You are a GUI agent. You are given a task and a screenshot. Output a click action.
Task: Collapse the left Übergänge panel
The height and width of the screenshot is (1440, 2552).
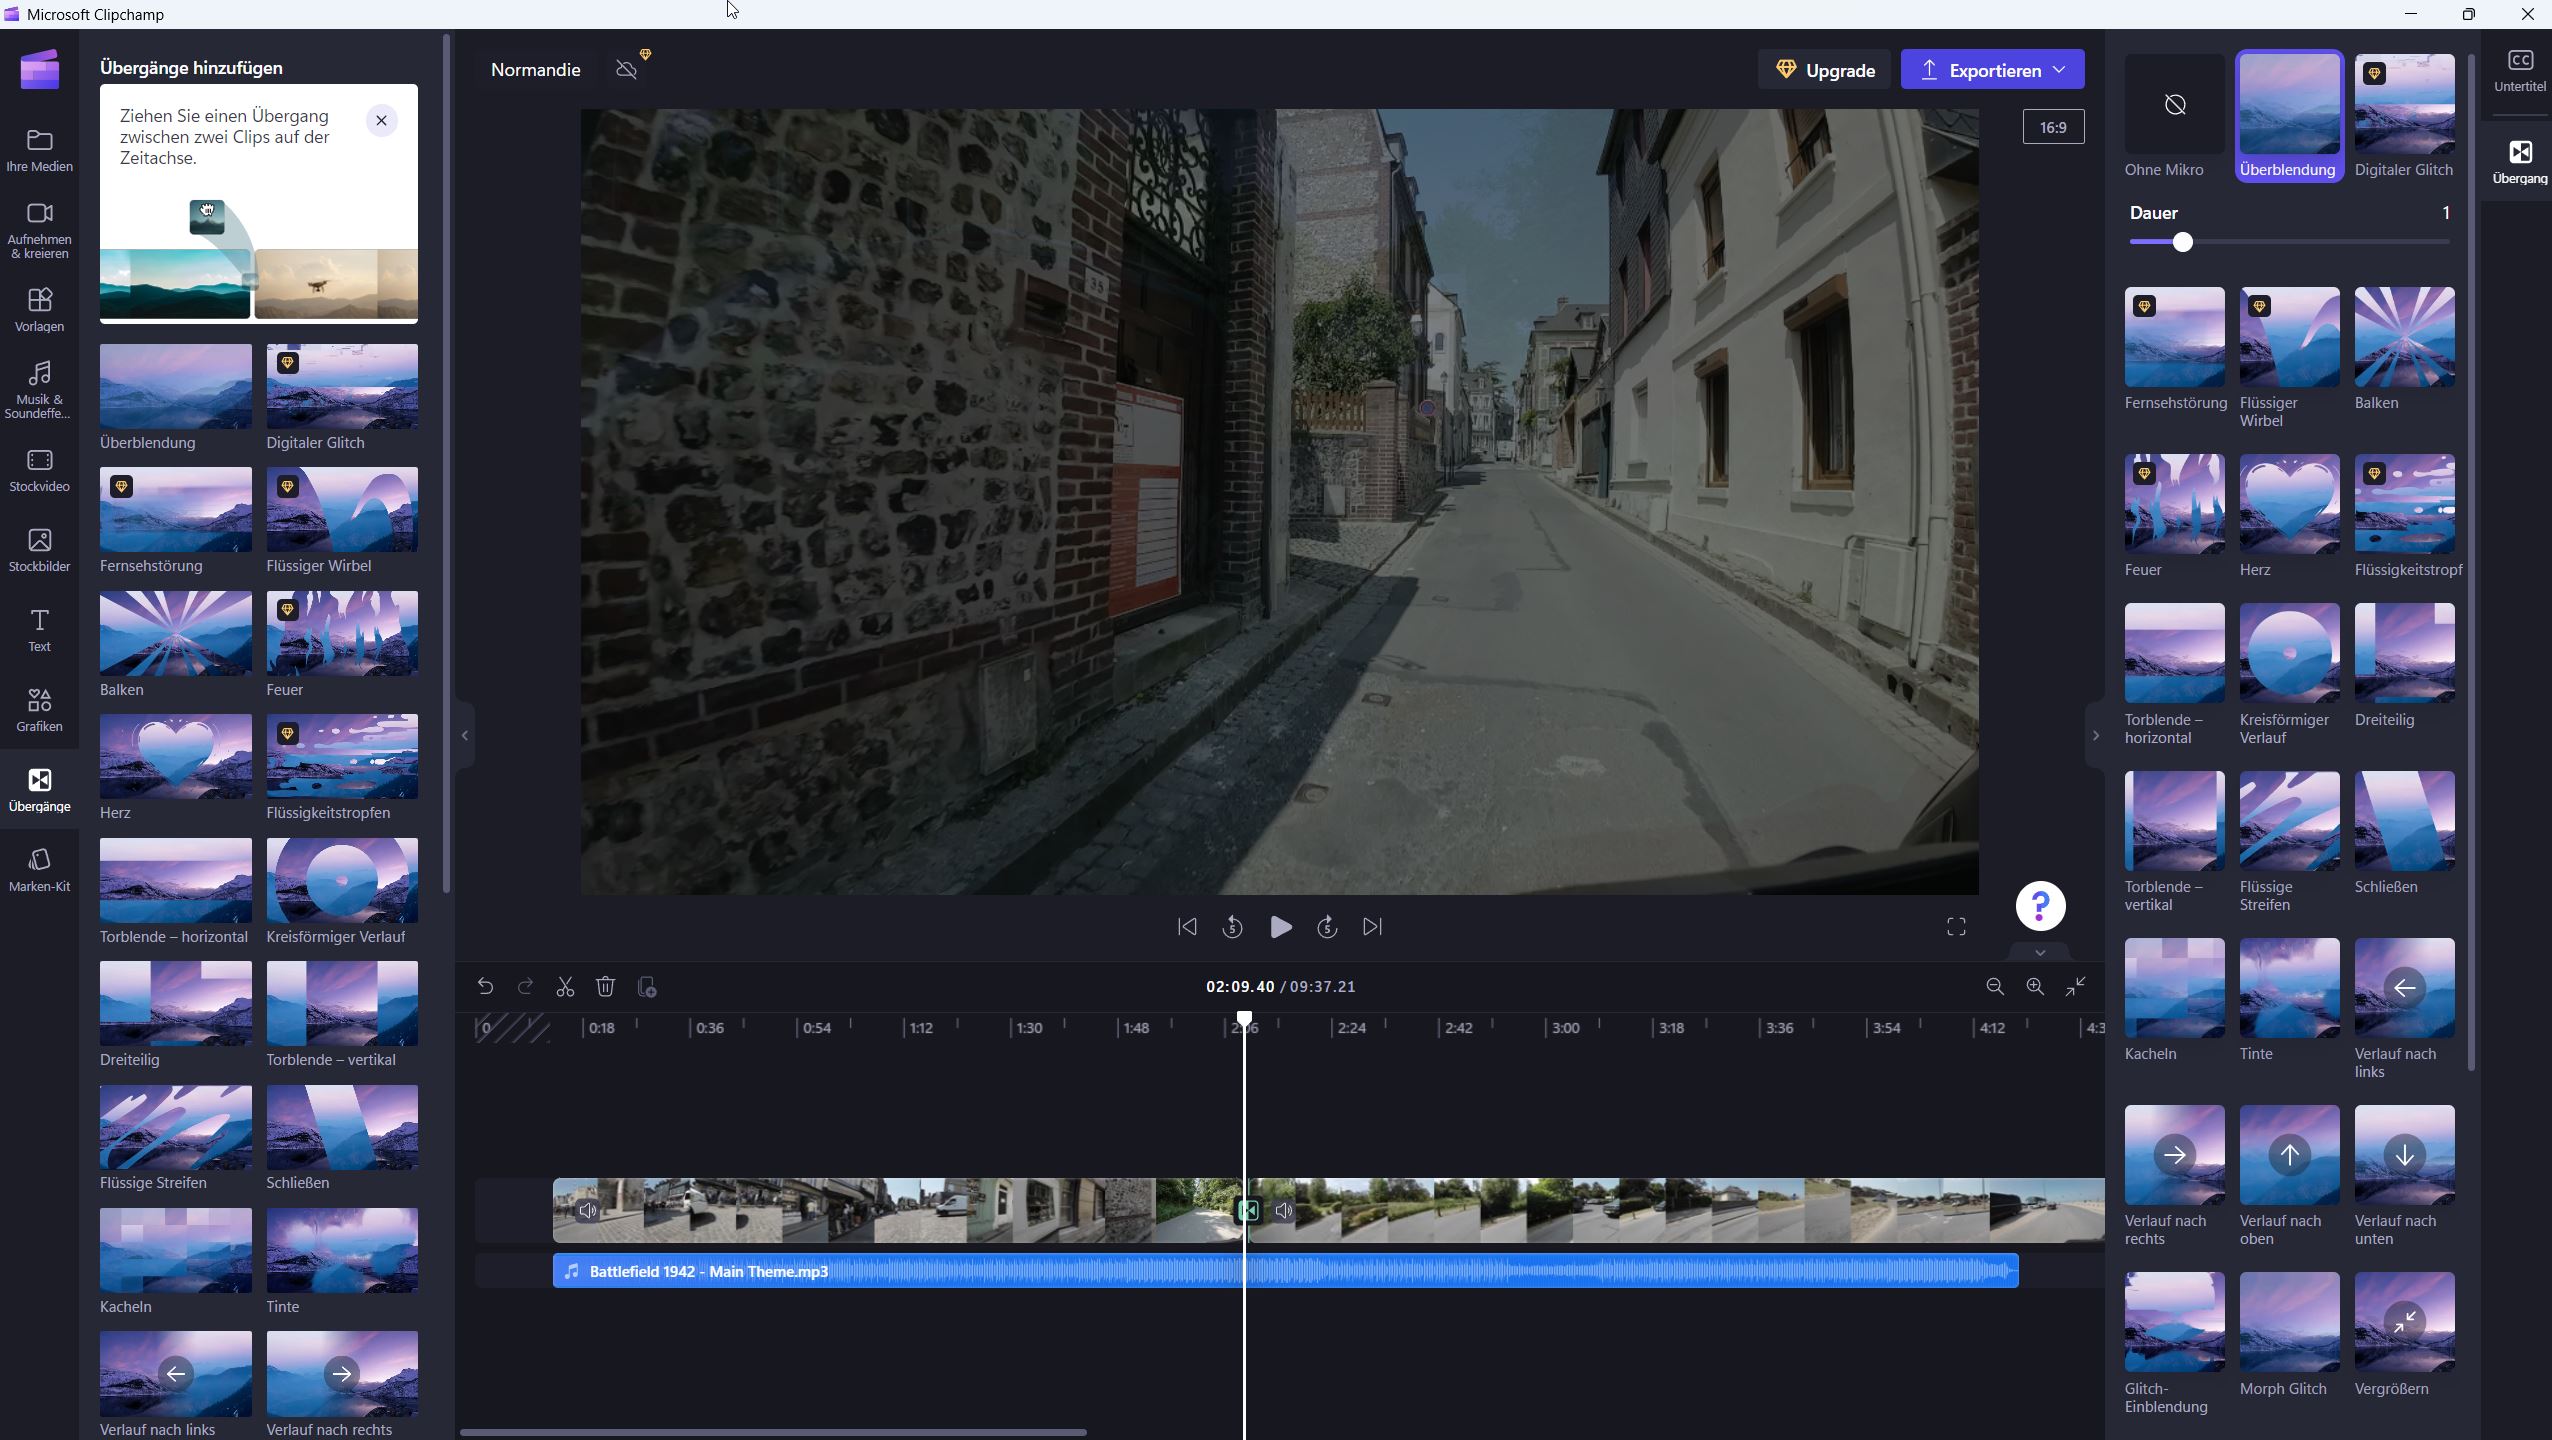click(x=464, y=736)
